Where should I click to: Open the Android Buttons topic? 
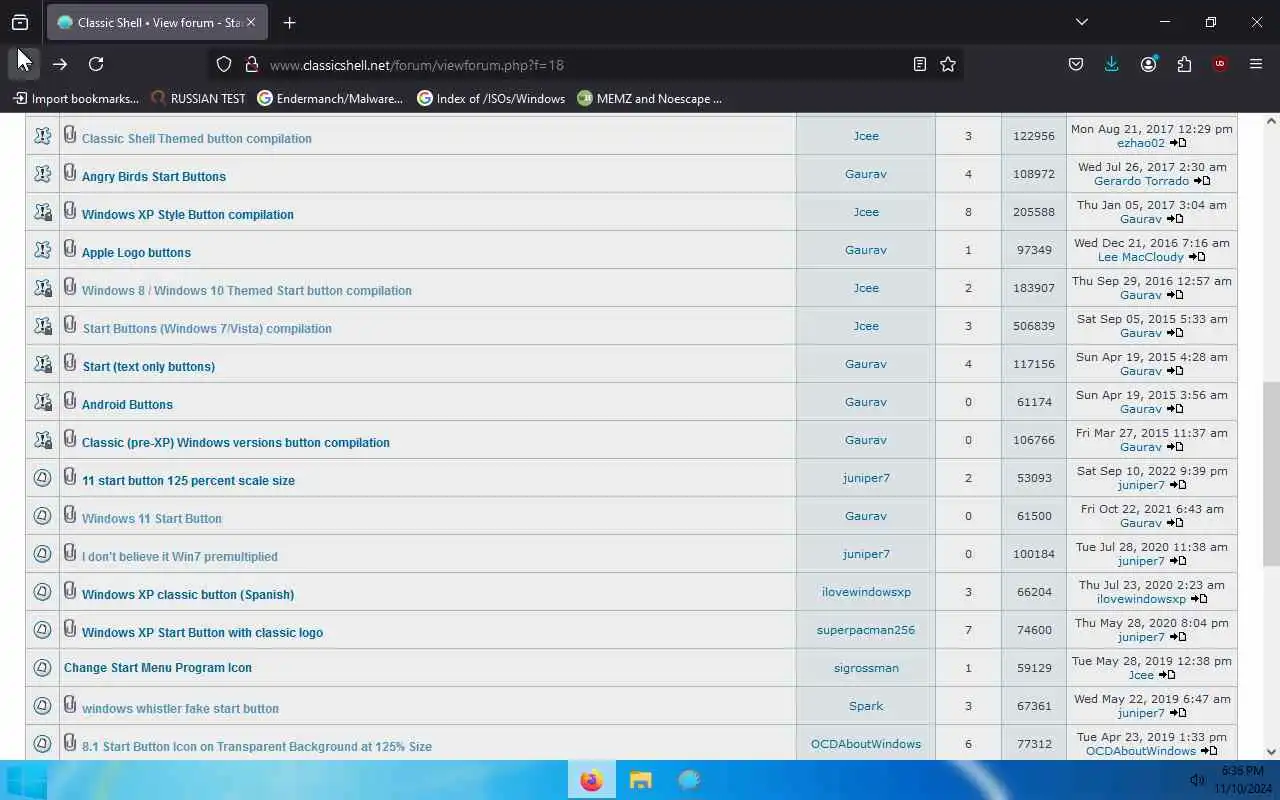click(x=127, y=405)
